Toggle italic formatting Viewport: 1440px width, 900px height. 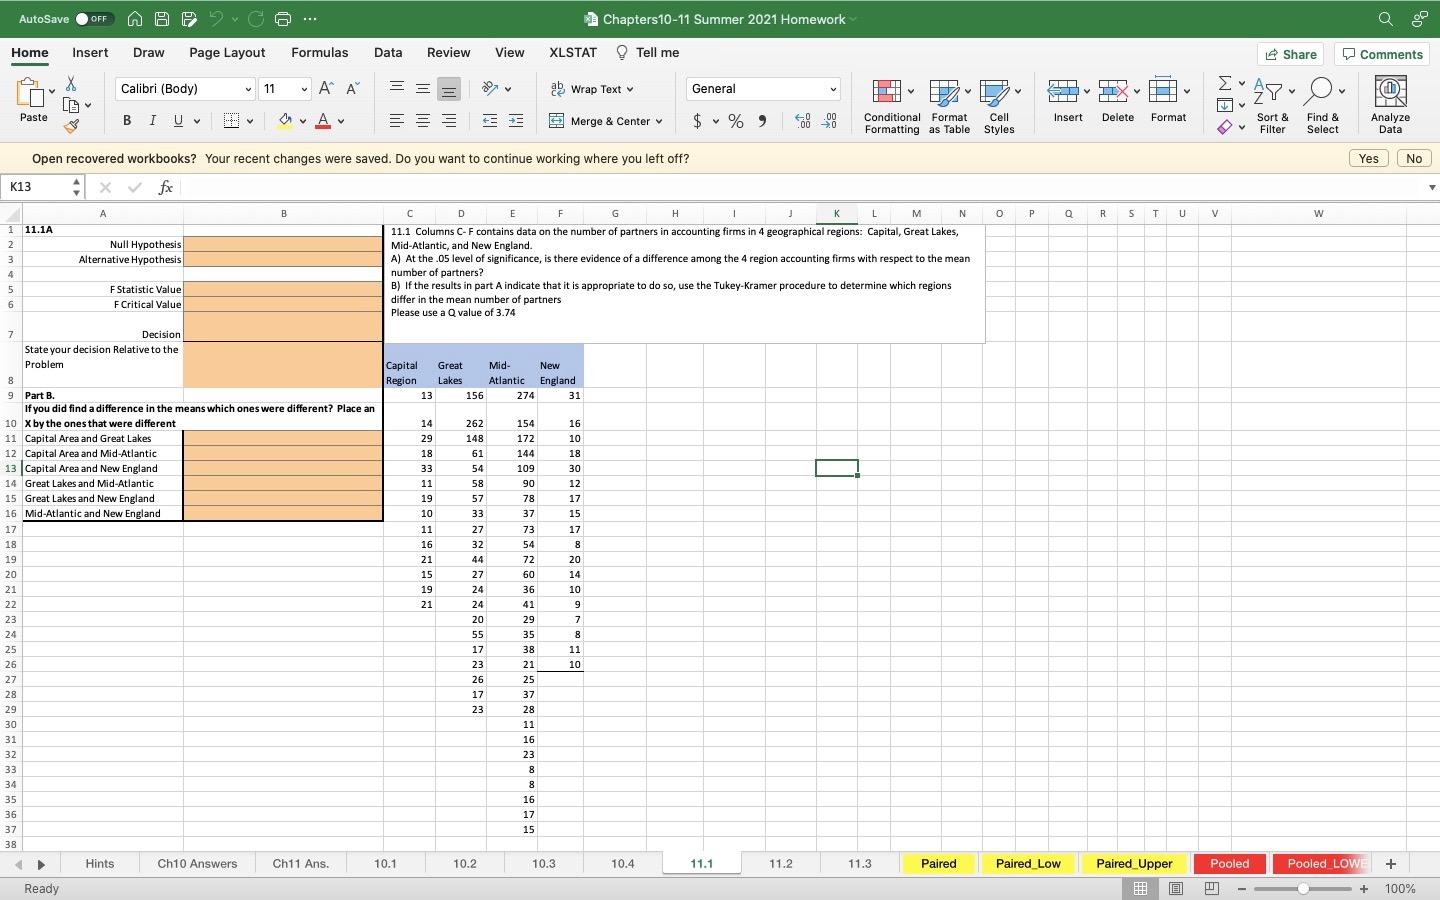pos(152,121)
